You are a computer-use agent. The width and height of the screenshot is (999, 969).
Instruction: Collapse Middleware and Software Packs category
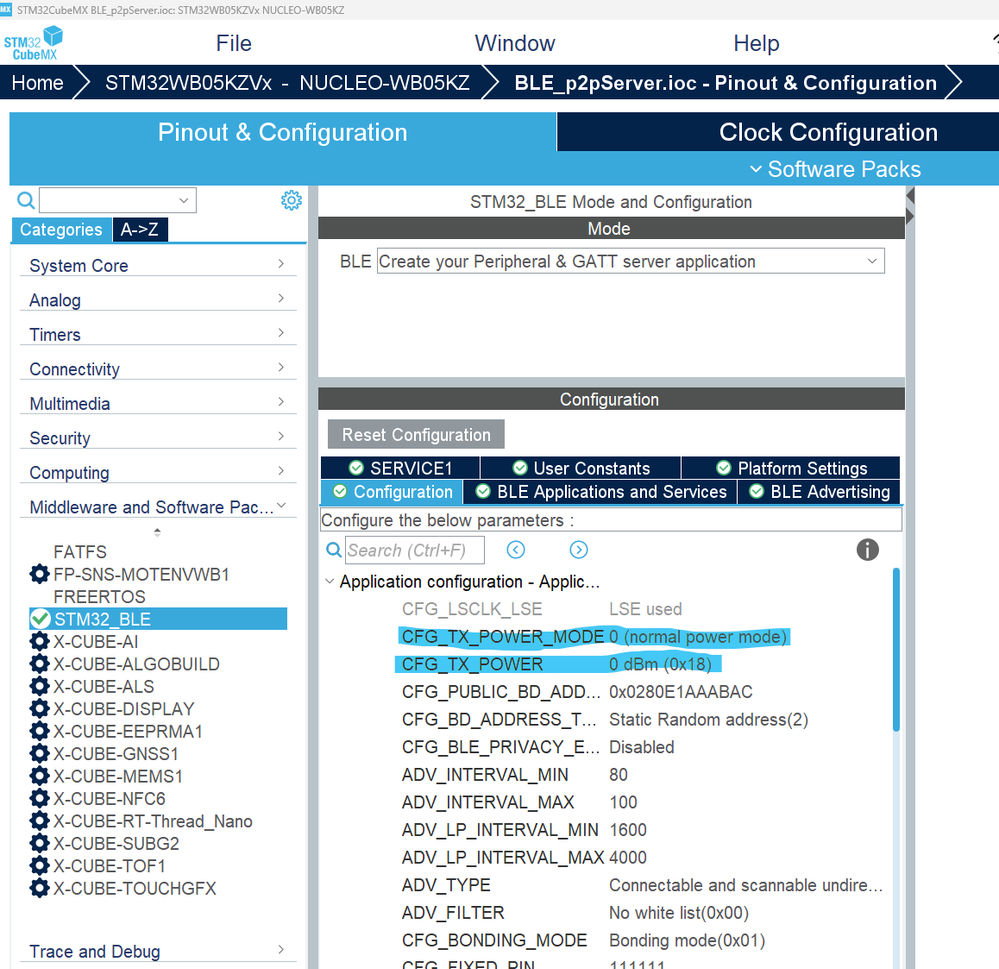[x=282, y=505]
